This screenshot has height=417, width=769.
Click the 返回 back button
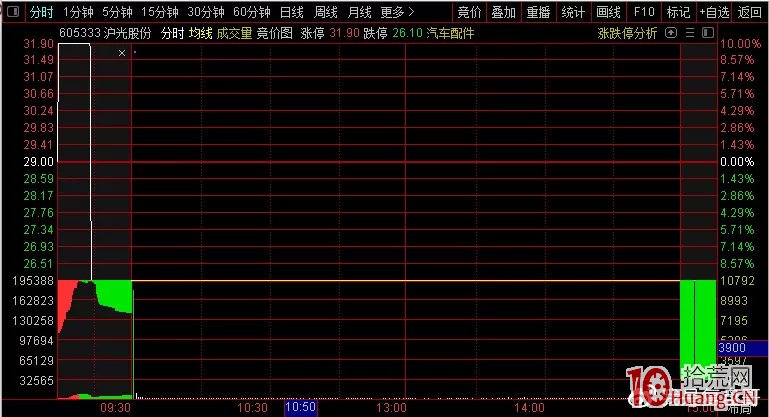tap(749, 12)
